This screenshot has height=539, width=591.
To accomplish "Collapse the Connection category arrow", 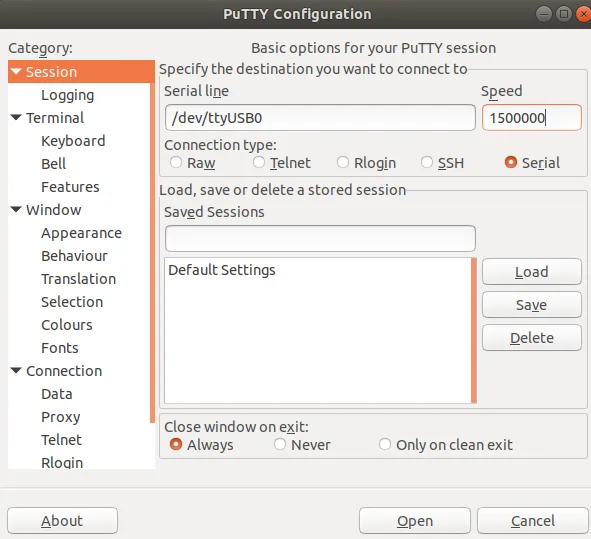I will 16,371.
